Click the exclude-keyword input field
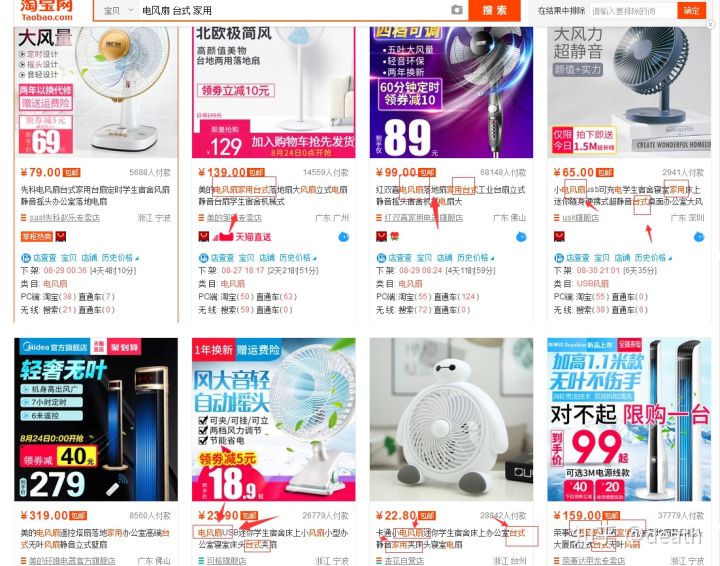The image size is (720, 566). pyautogui.click(x=633, y=11)
